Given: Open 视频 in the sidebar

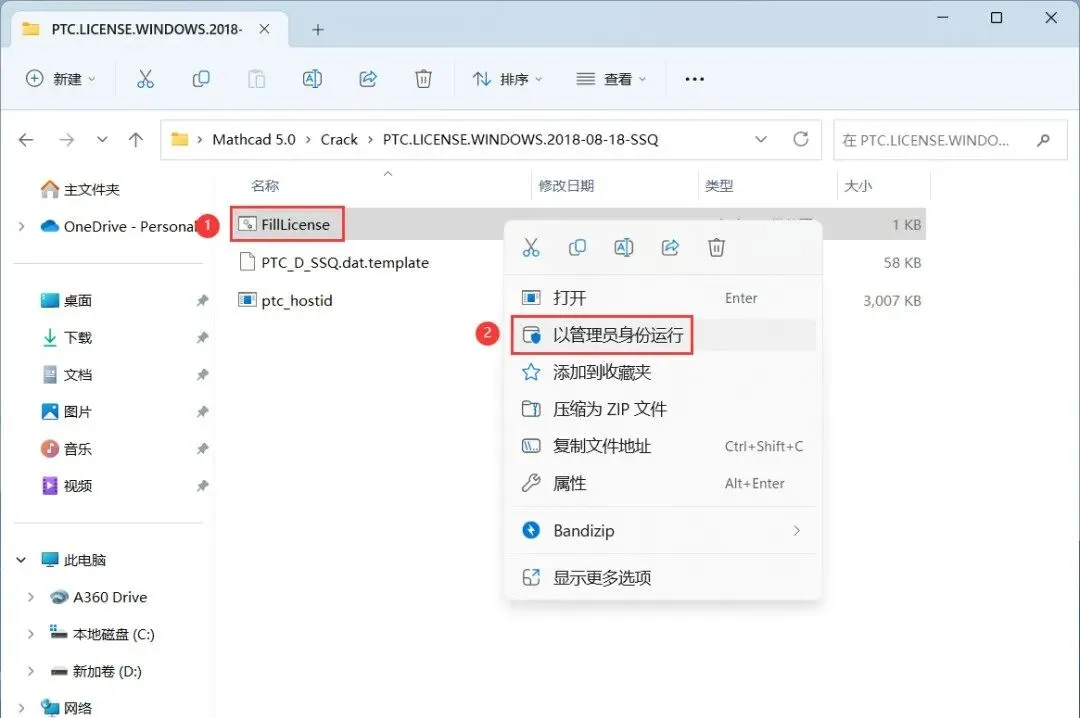Looking at the screenshot, I should 66,486.
